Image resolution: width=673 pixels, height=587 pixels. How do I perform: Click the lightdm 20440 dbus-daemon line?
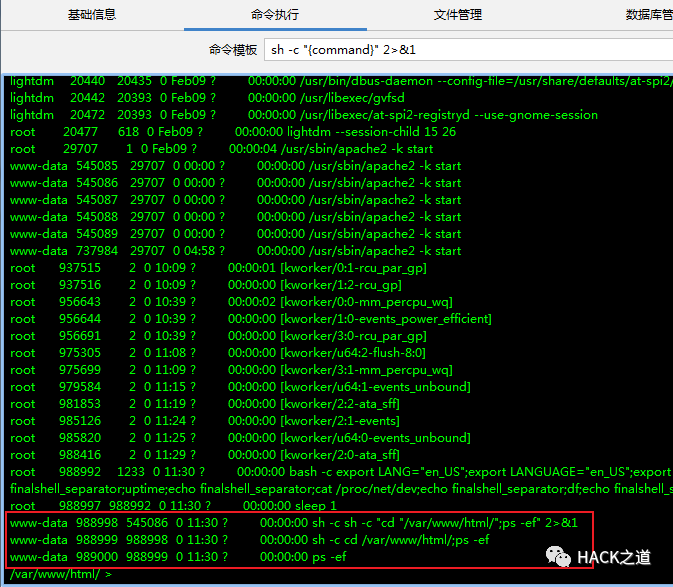click(x=341, y=81)
